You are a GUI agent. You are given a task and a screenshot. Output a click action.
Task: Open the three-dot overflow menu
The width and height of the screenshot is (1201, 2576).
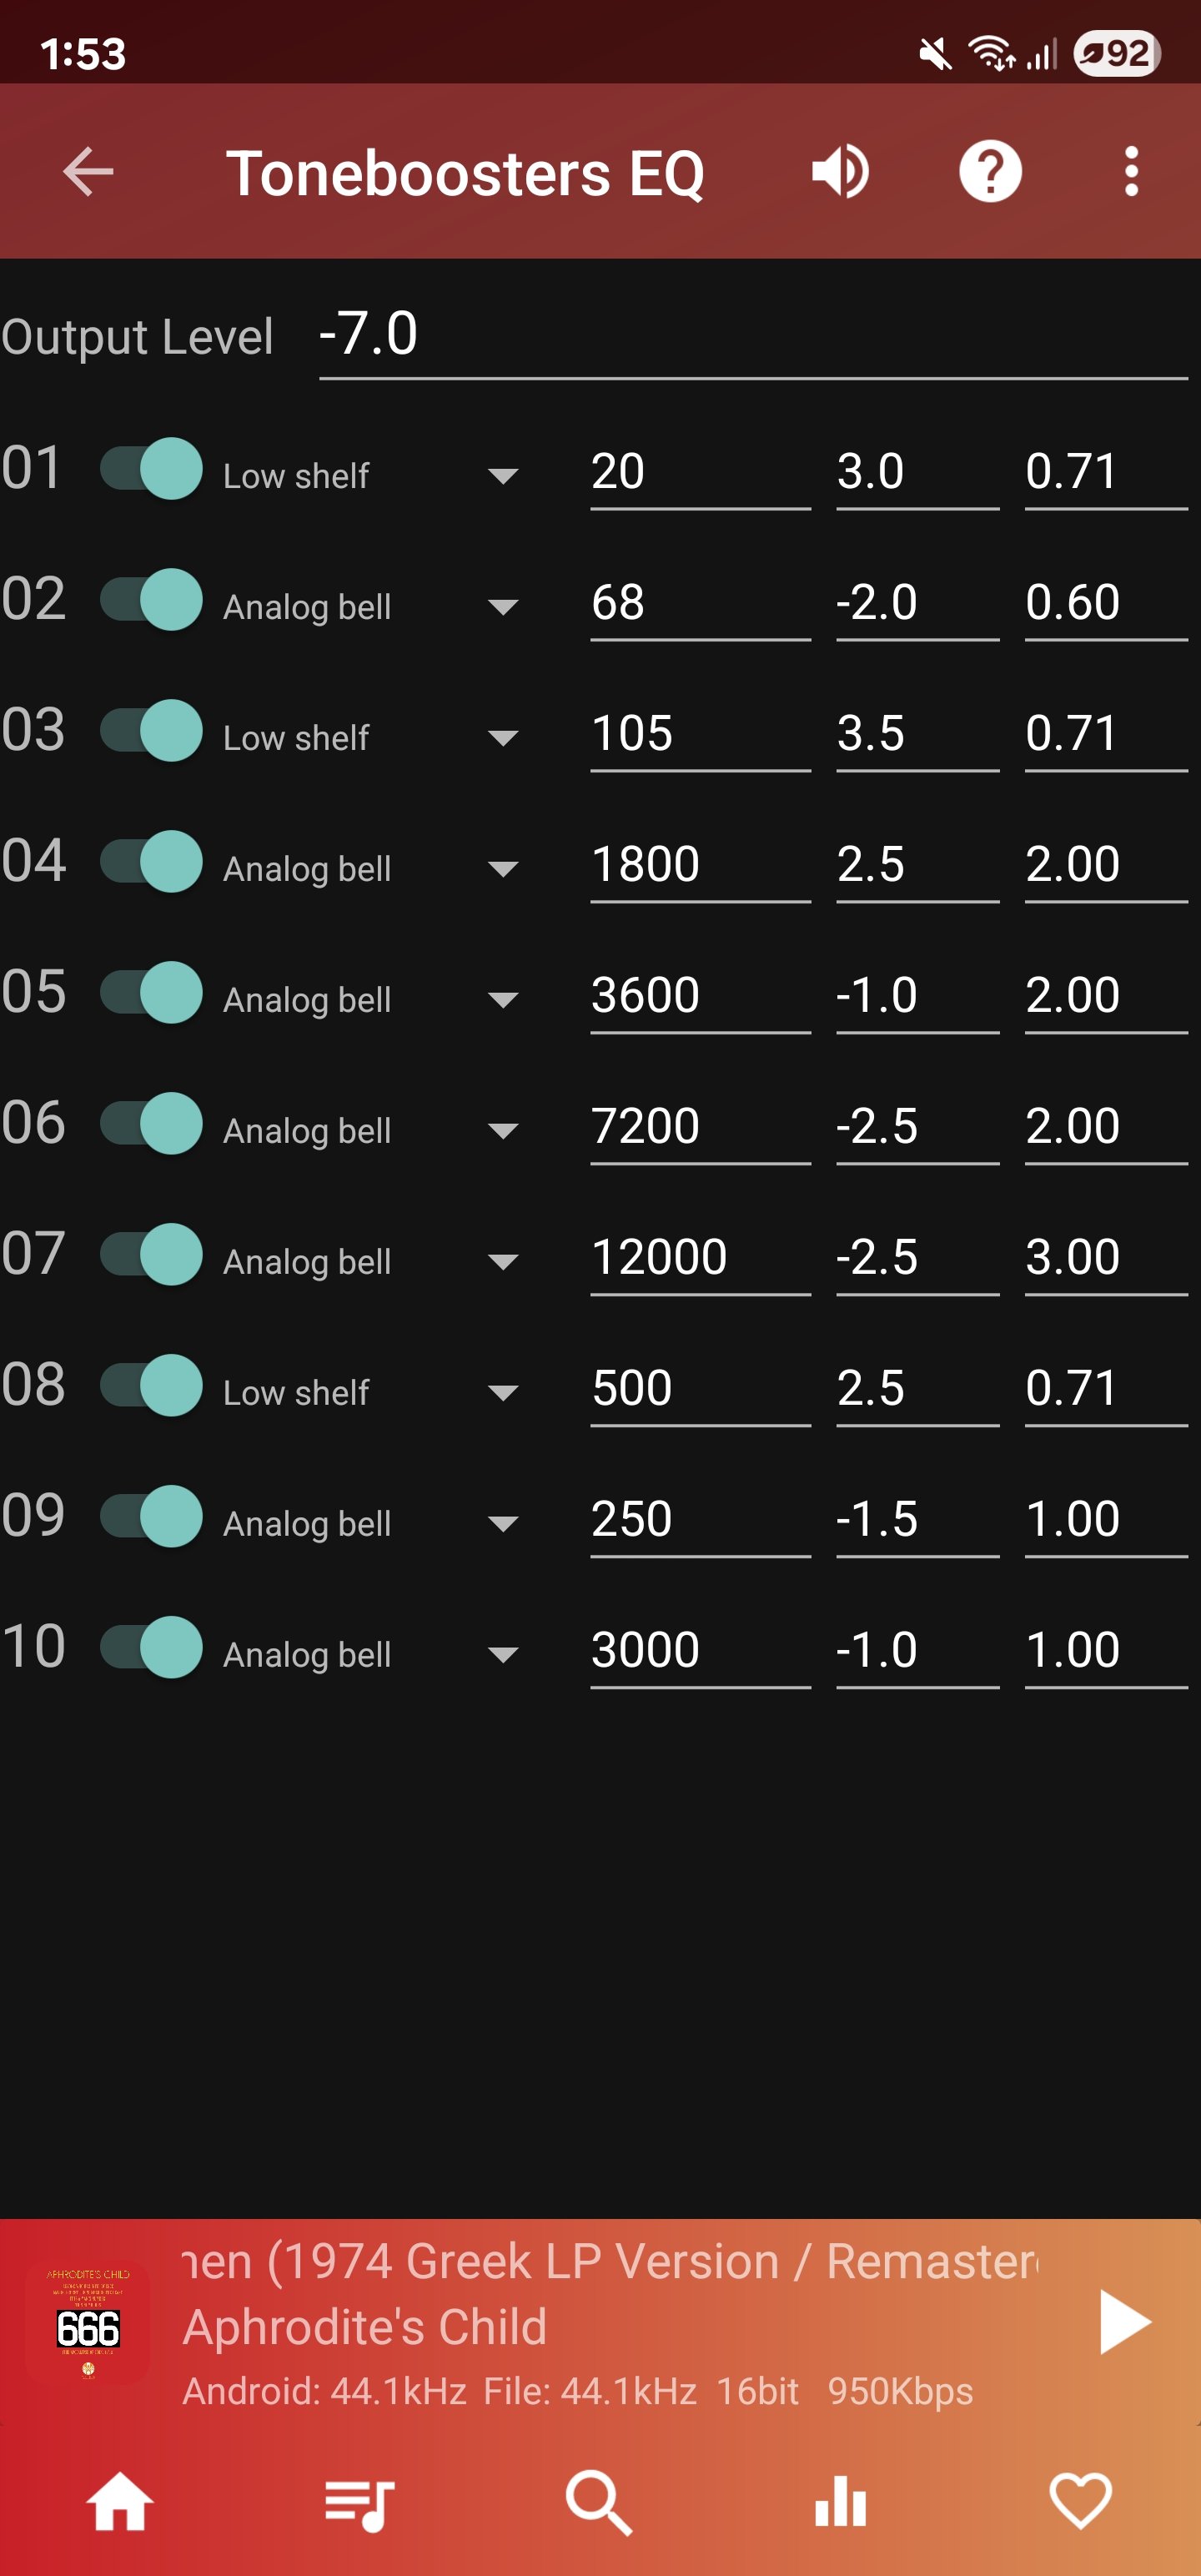(x=1131, y=172)
